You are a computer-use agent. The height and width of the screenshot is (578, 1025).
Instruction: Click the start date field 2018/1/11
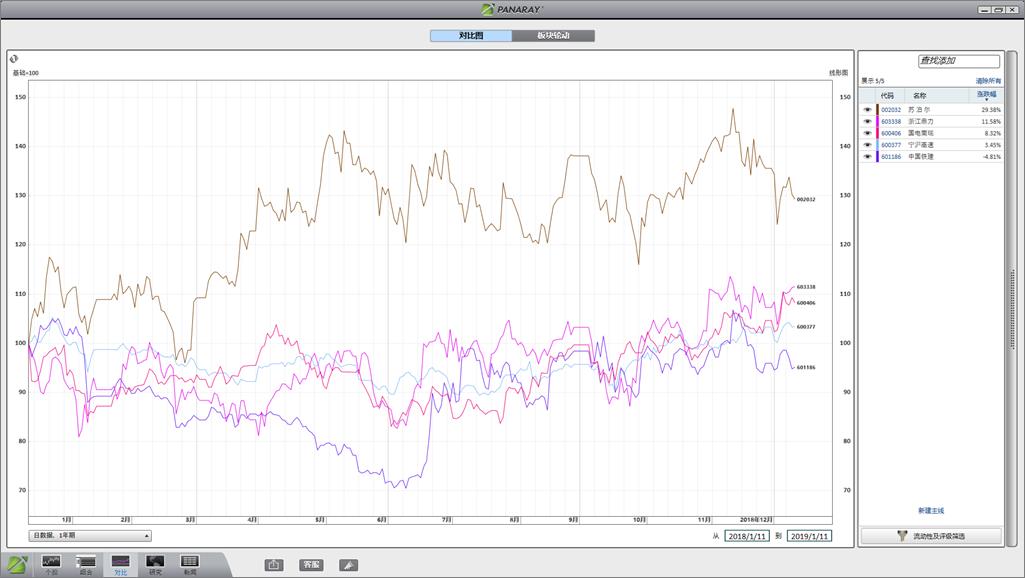[x=747, y=536]
